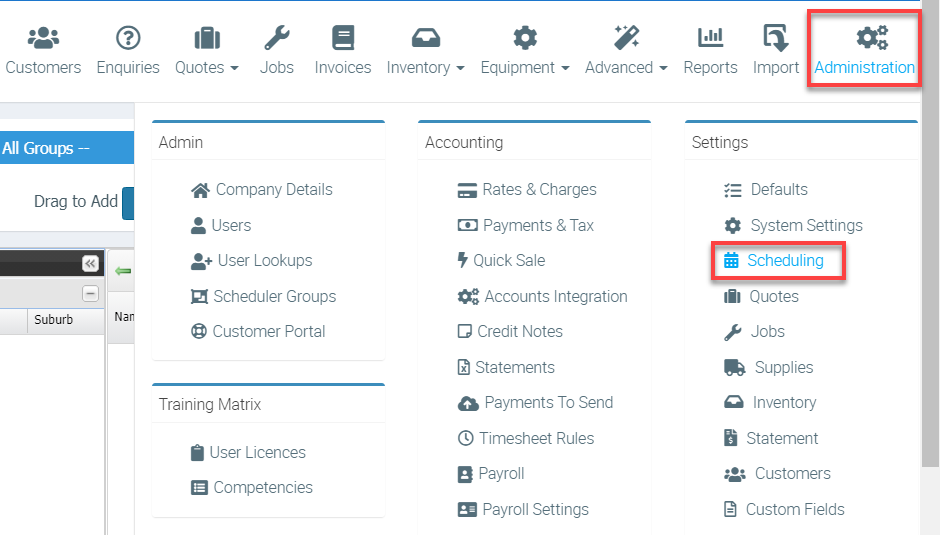
Task: Open Company Details under Admin
Action: (273, 190)
